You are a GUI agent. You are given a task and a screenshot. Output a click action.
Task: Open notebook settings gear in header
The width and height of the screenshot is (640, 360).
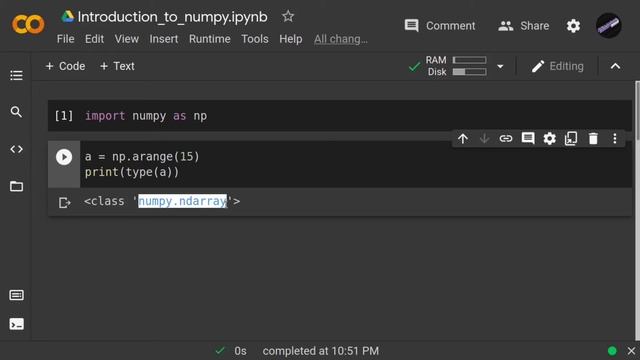[573, 26]
